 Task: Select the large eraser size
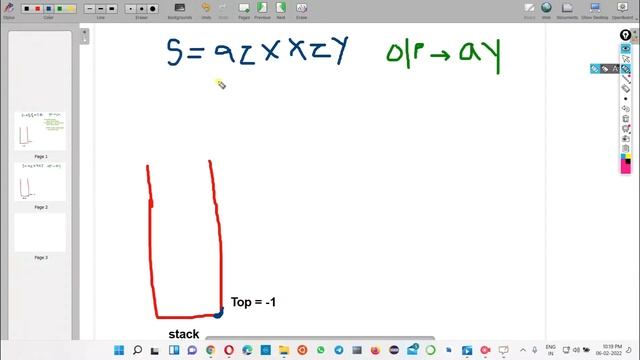[x=153, y=9]
